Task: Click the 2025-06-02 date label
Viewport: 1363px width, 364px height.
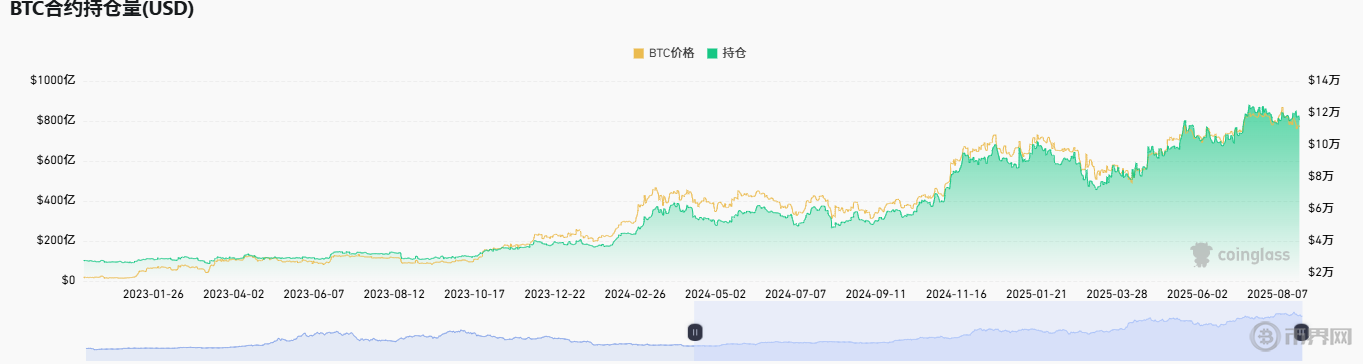Action: [1198, 295]
